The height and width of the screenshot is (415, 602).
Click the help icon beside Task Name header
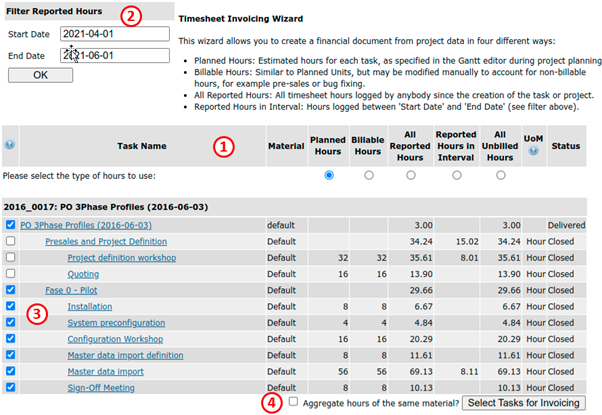[x=10, y=145]
